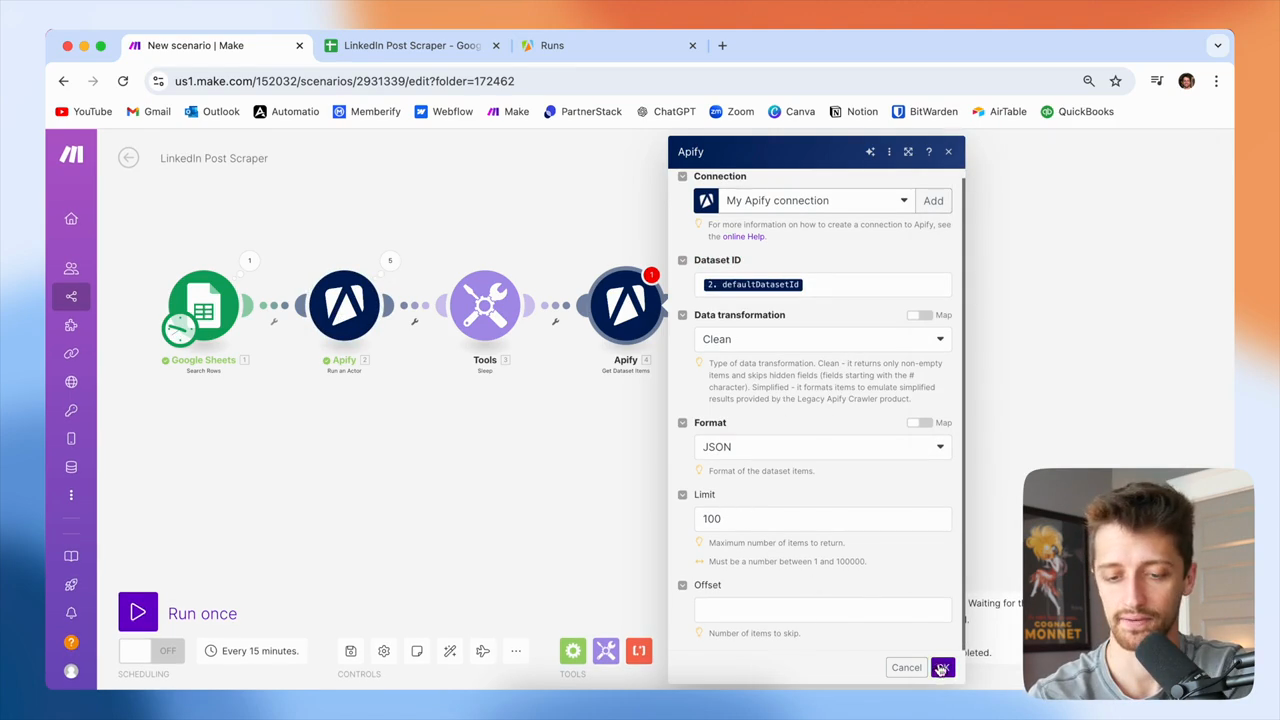
Task: Toggle the Format field checkbox
Action: [683, 423]
